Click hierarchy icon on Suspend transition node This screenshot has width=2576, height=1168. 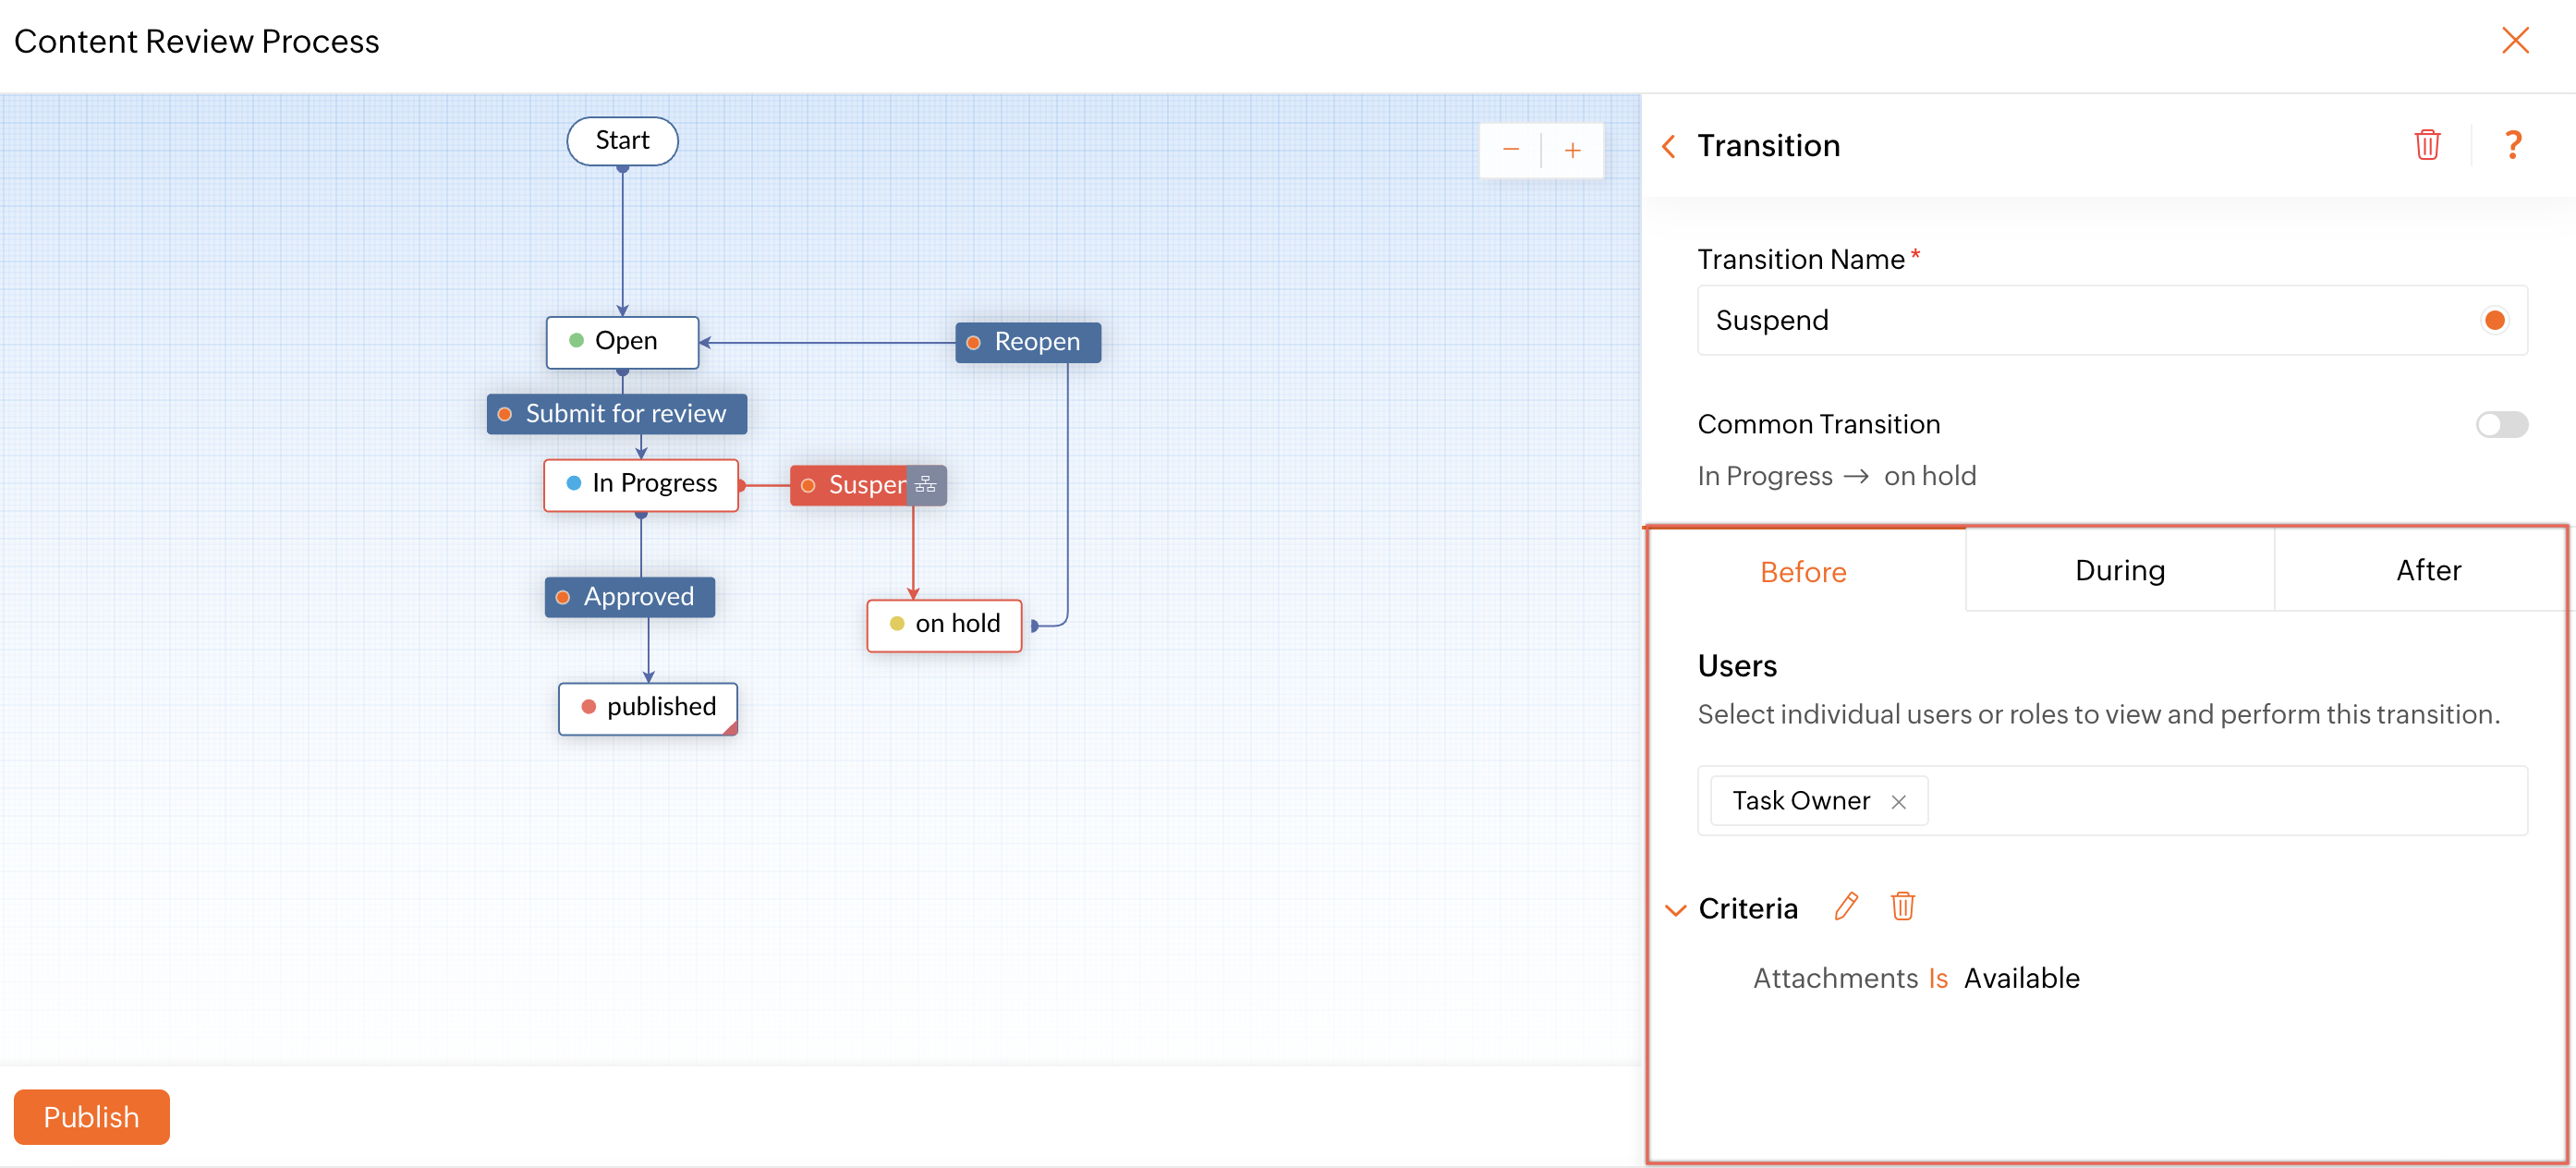926,485
